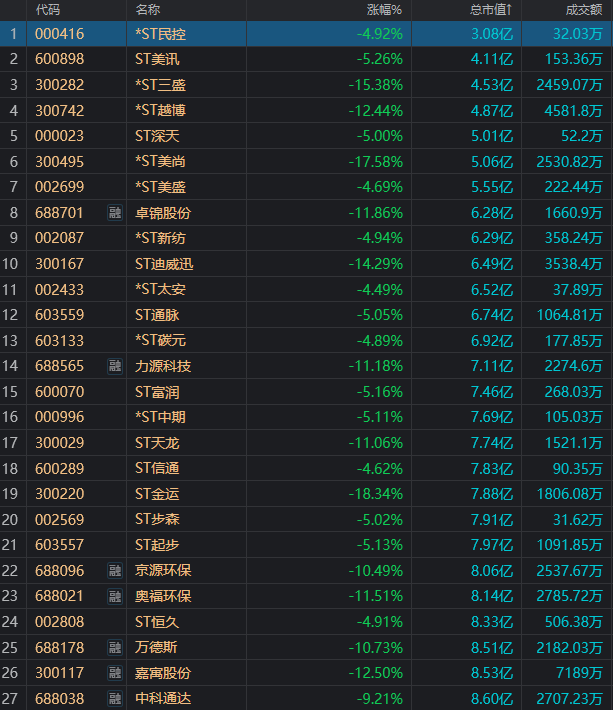The height and width of the screenshot is (710, 613).
Task: Click the 融 badge for 京源环保 row
Action: pyautogui.click(x=115, y=571)
